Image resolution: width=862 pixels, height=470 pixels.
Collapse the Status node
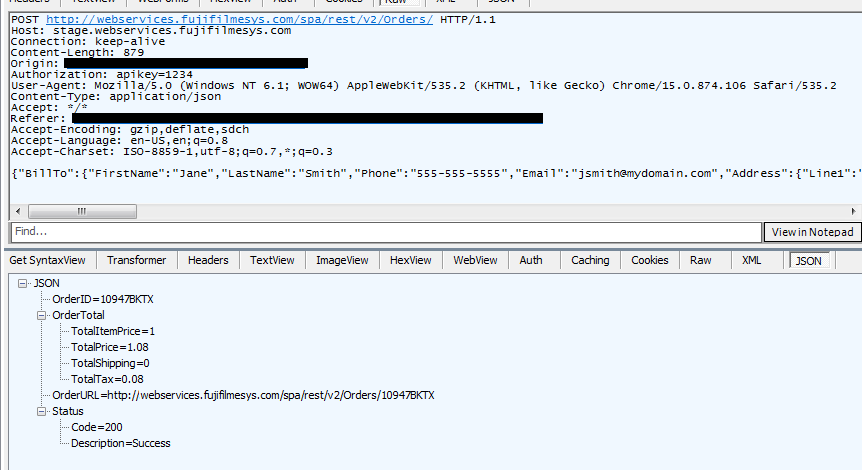pyautogui.click(x=41, y=411)
